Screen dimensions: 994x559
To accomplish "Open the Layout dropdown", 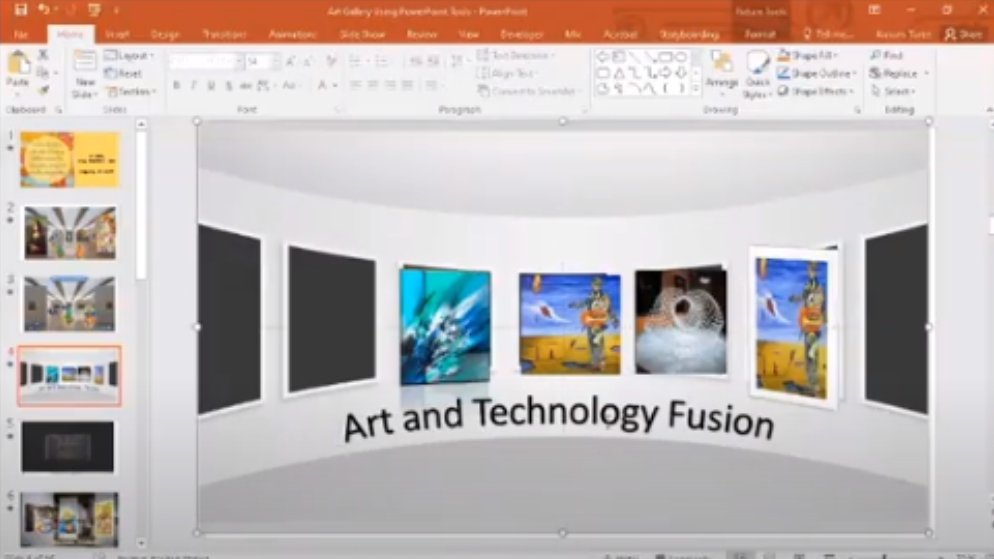I will click(129, 56).
